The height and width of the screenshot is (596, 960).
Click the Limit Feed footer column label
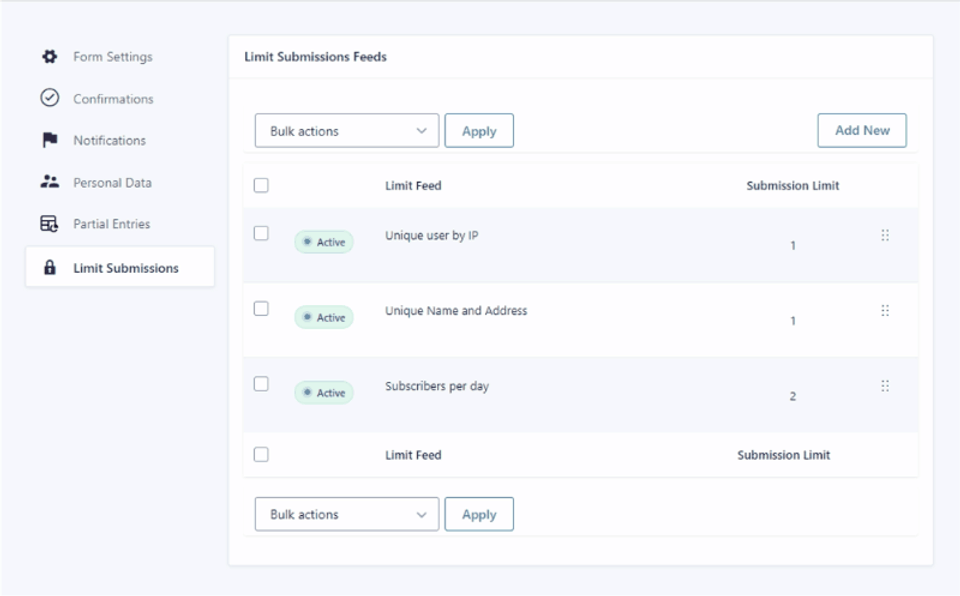click(413, 455)
